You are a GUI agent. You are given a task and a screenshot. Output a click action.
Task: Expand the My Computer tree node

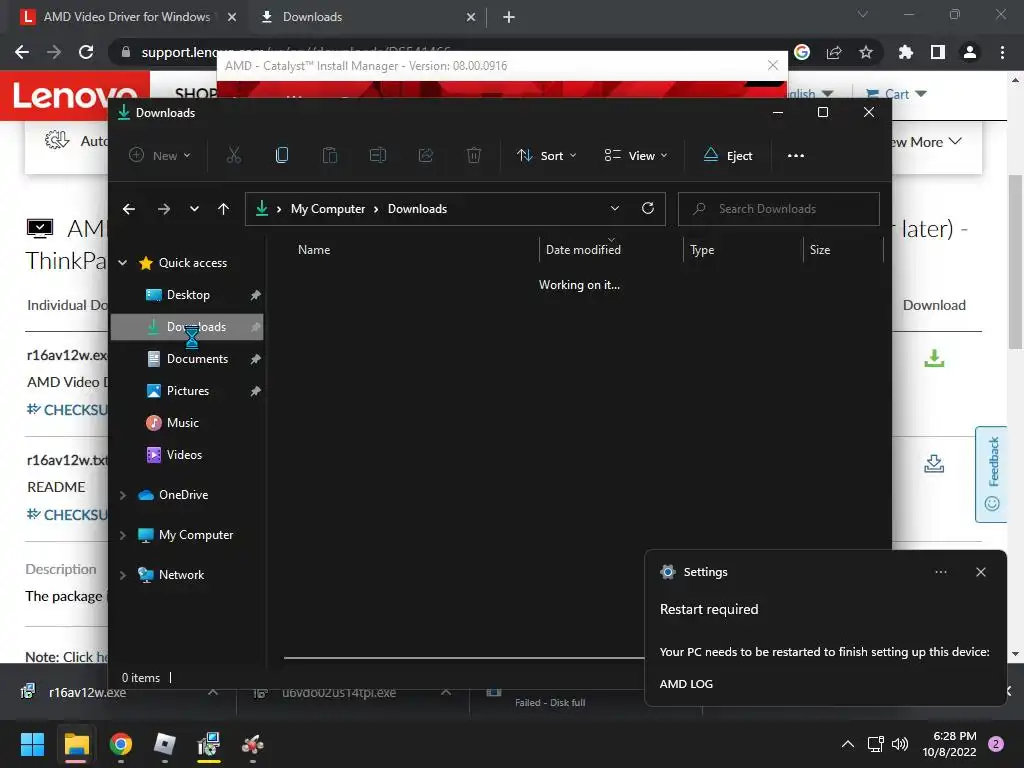click(123, 535)
